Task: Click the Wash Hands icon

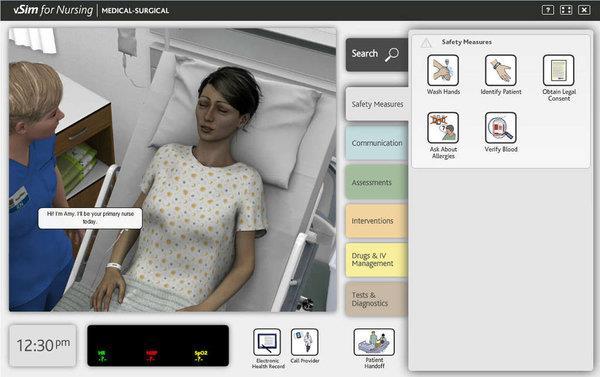Action: coord(443,70)
